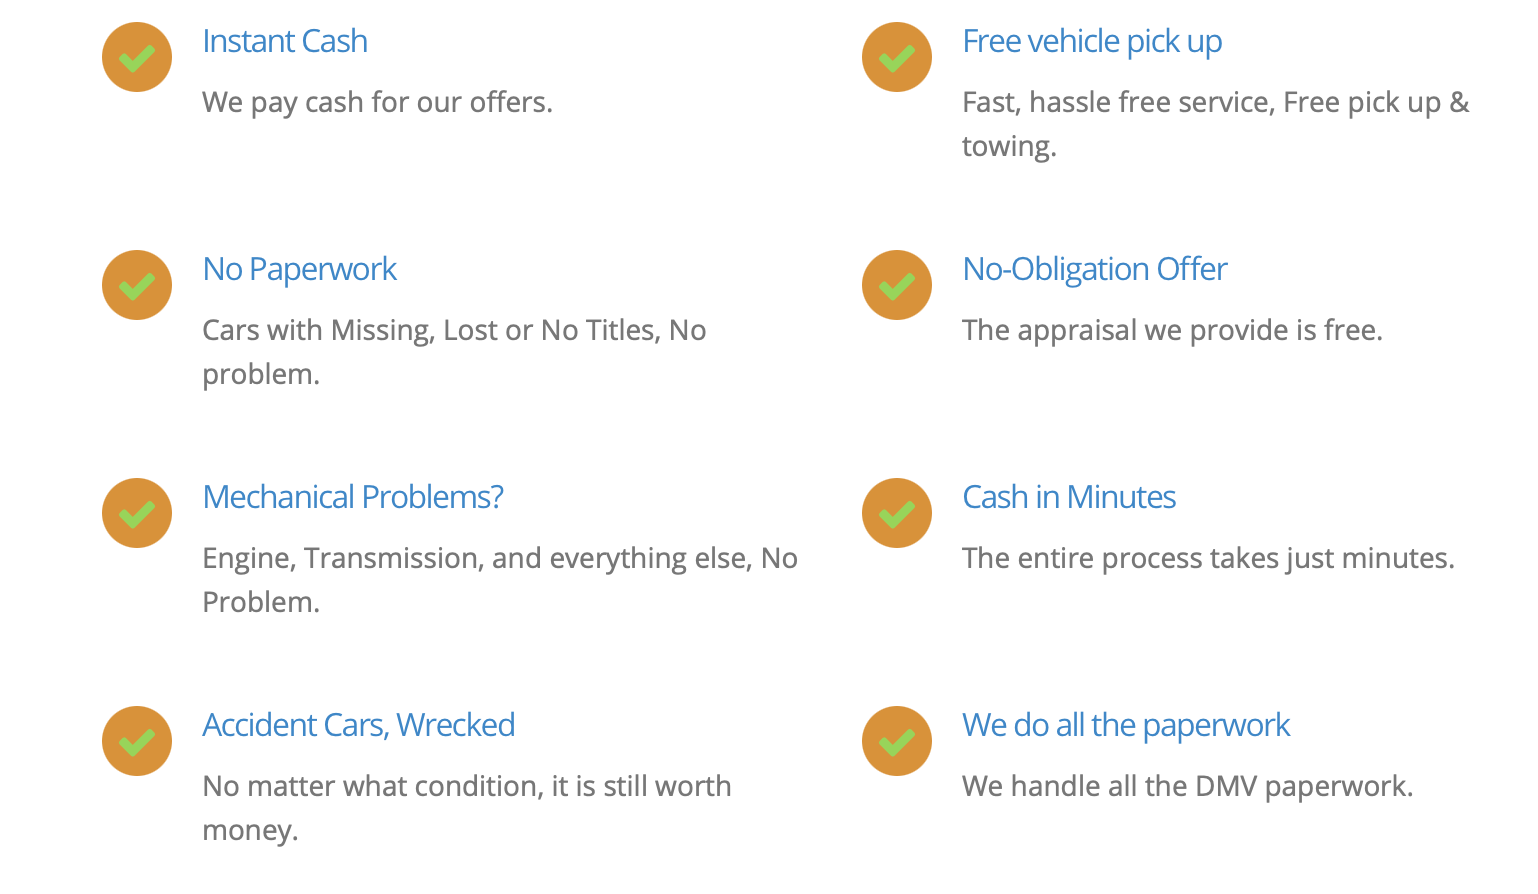Select the checkmark icon beside We do all the paperwork

[x=897, y=741]
